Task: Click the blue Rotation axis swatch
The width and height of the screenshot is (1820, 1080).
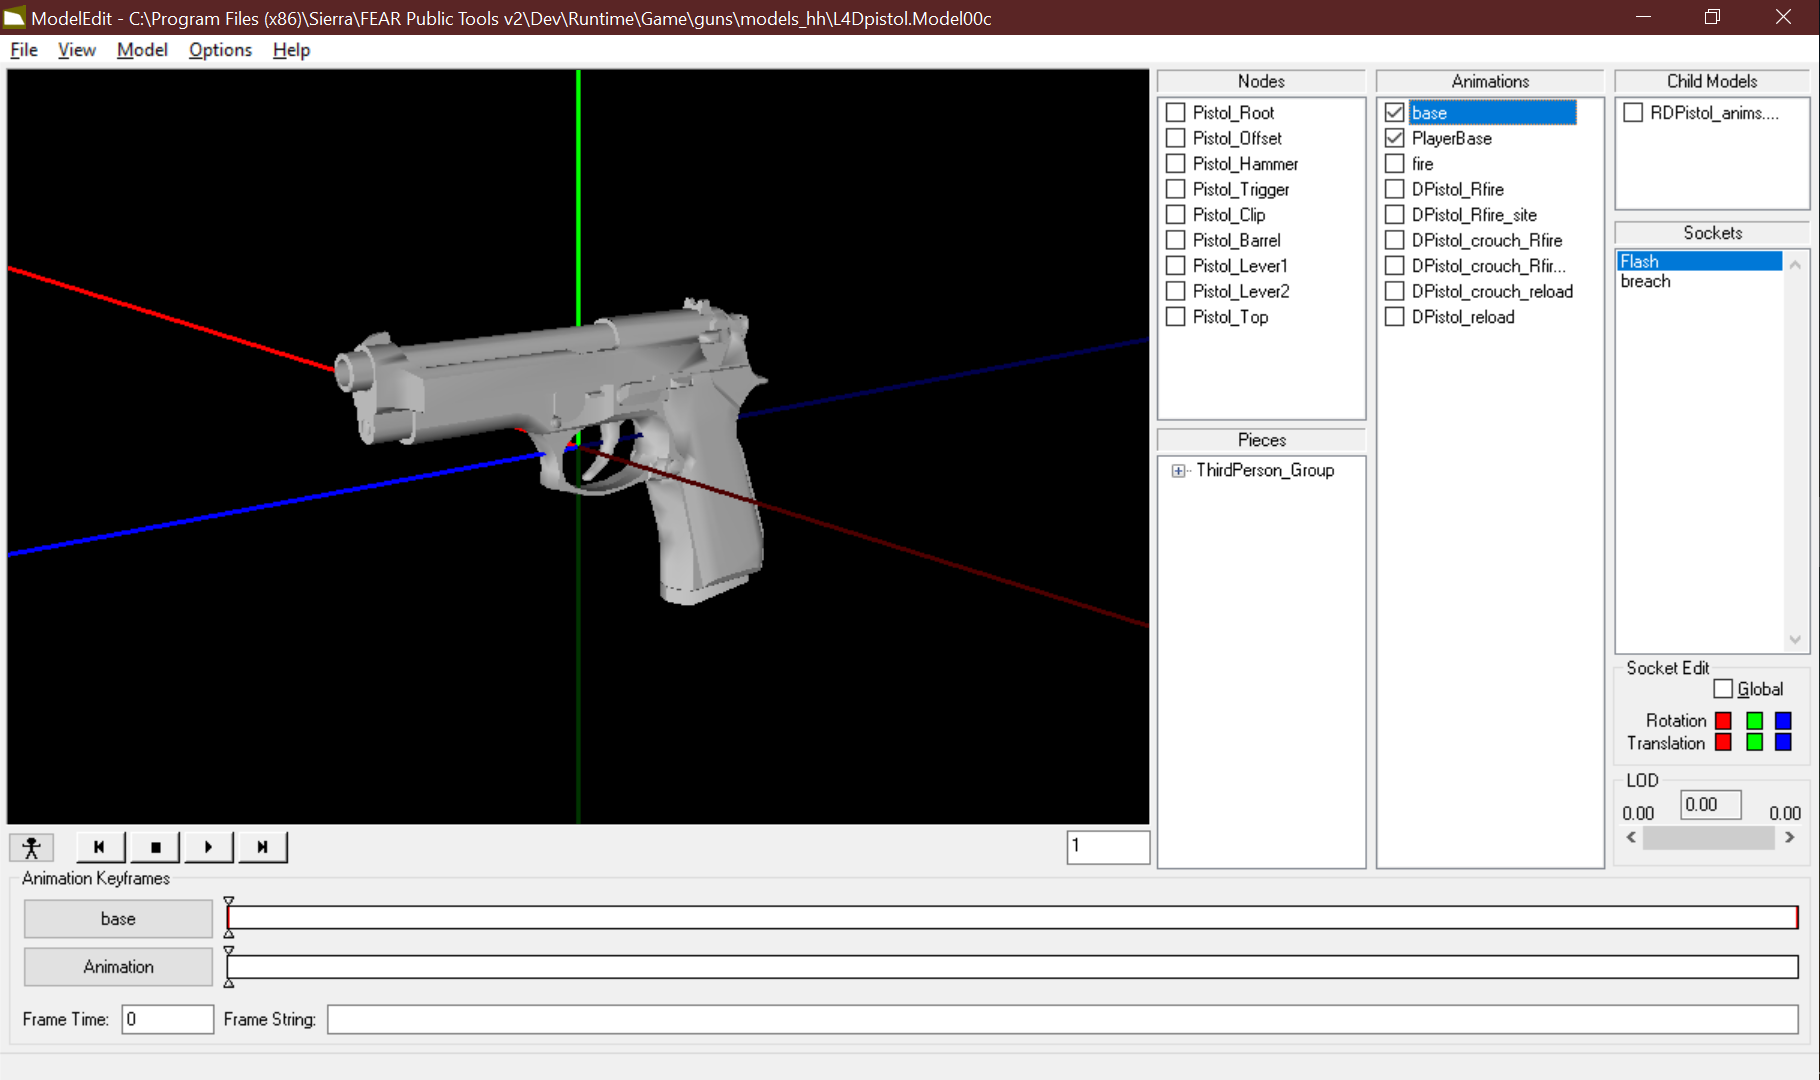Action: click(1783, 720)
